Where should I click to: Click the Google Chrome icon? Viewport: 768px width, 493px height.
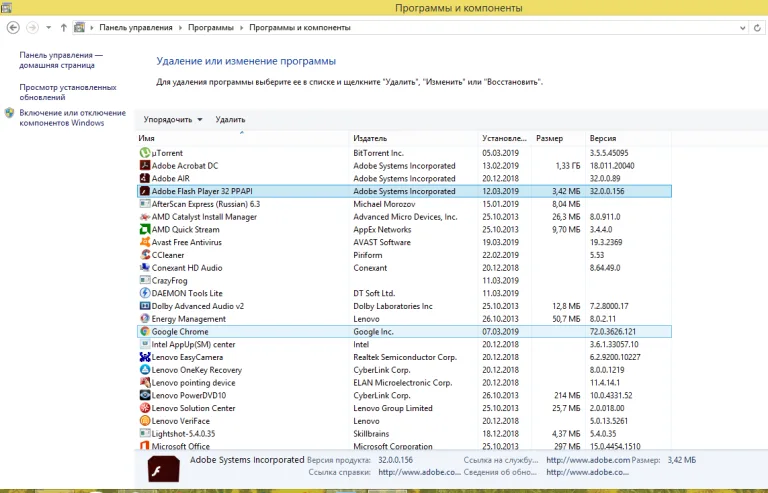[144, 331]
